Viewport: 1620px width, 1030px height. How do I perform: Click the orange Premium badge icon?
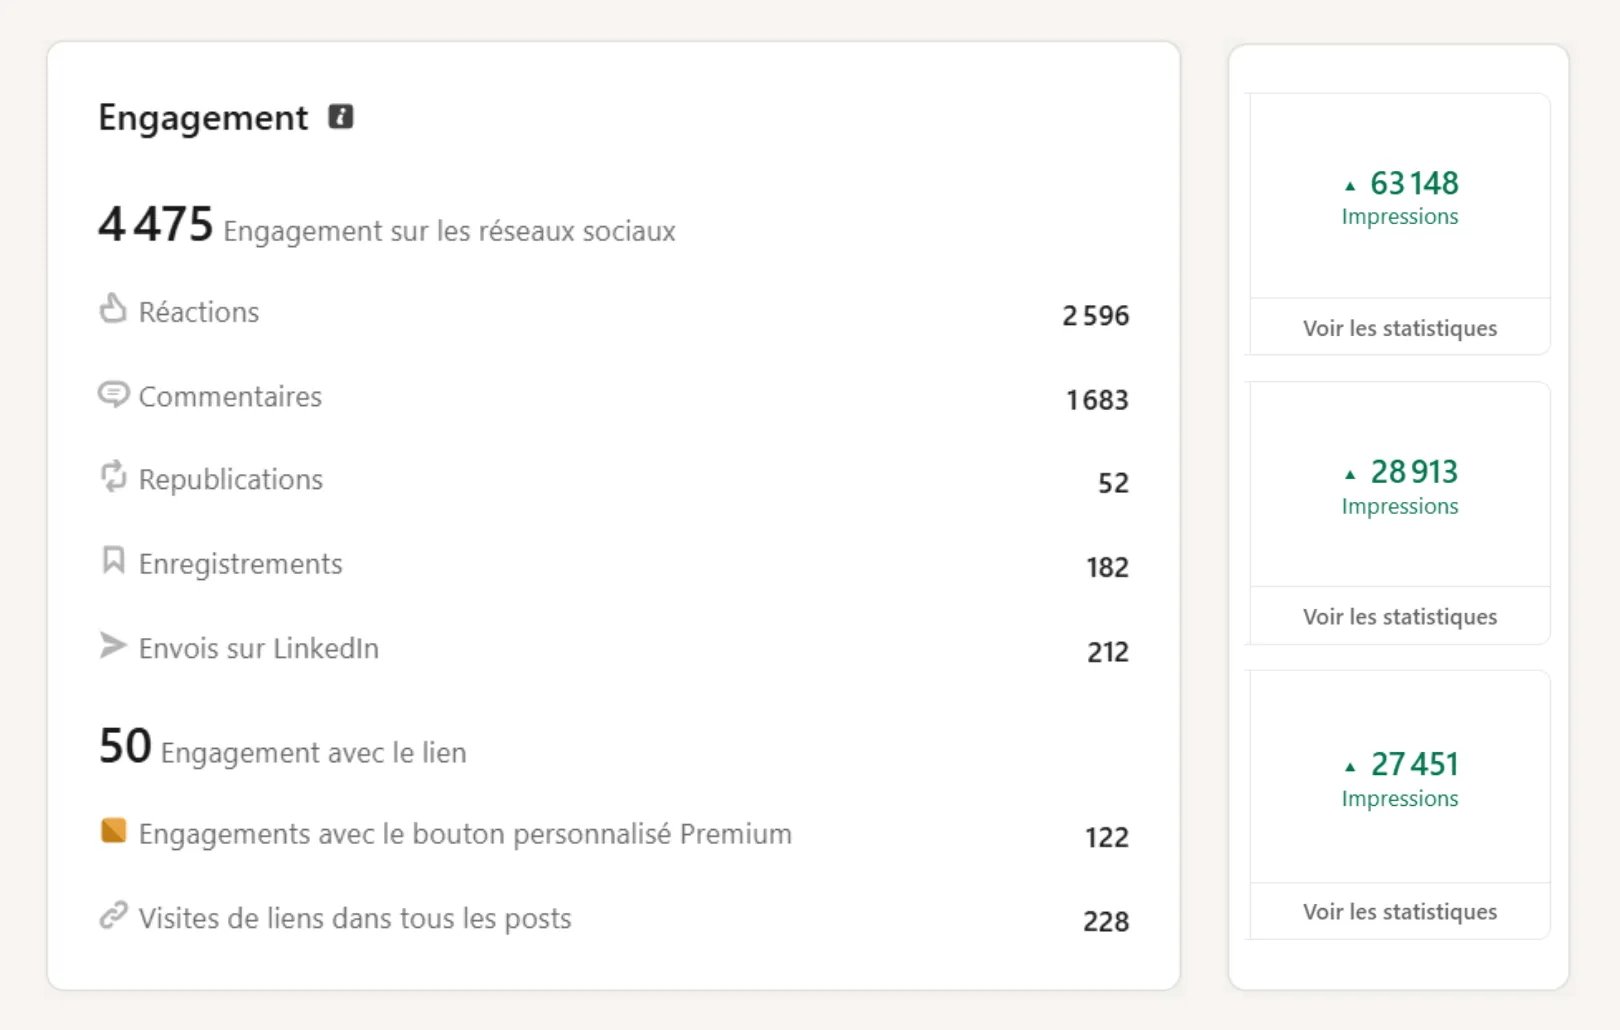click(x=113, y=830)
